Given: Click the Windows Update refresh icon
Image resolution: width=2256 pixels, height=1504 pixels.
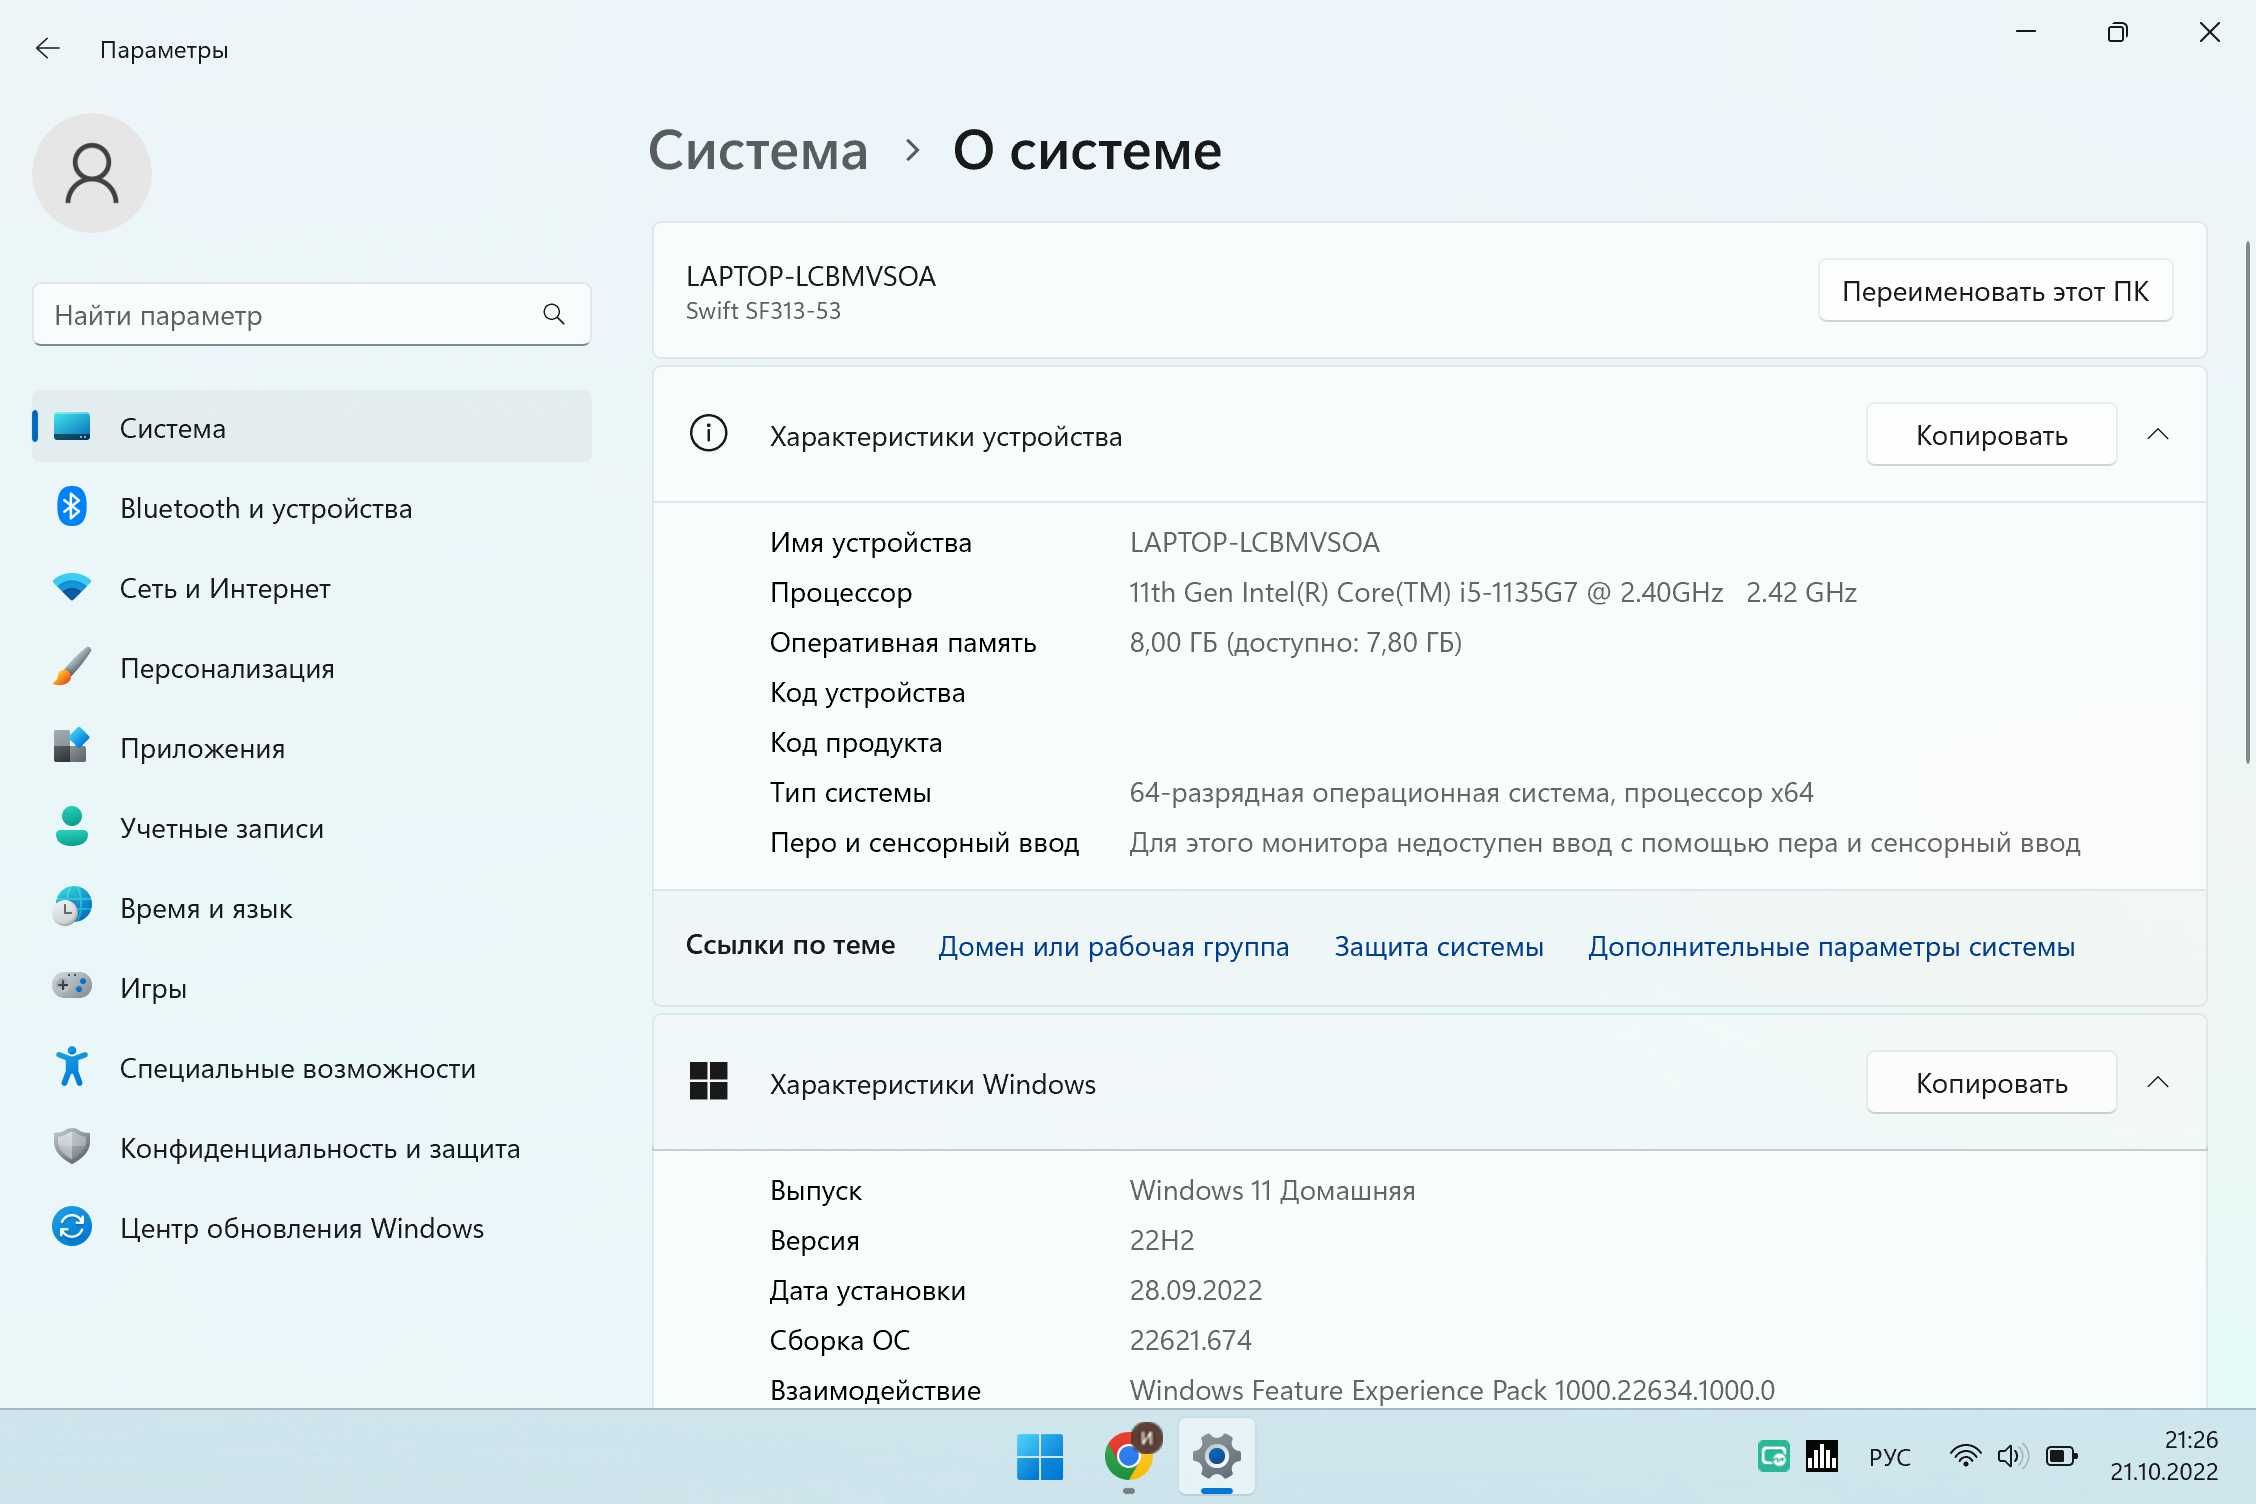Looking at the screenshot, I should point(72,1227).
